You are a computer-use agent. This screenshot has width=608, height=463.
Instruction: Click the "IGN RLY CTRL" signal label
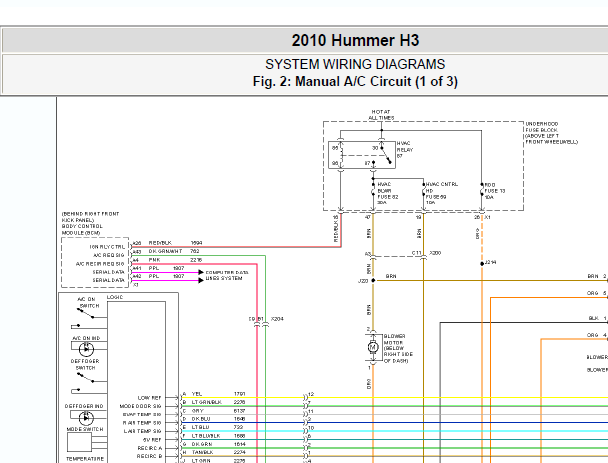[x=107, y=247]
